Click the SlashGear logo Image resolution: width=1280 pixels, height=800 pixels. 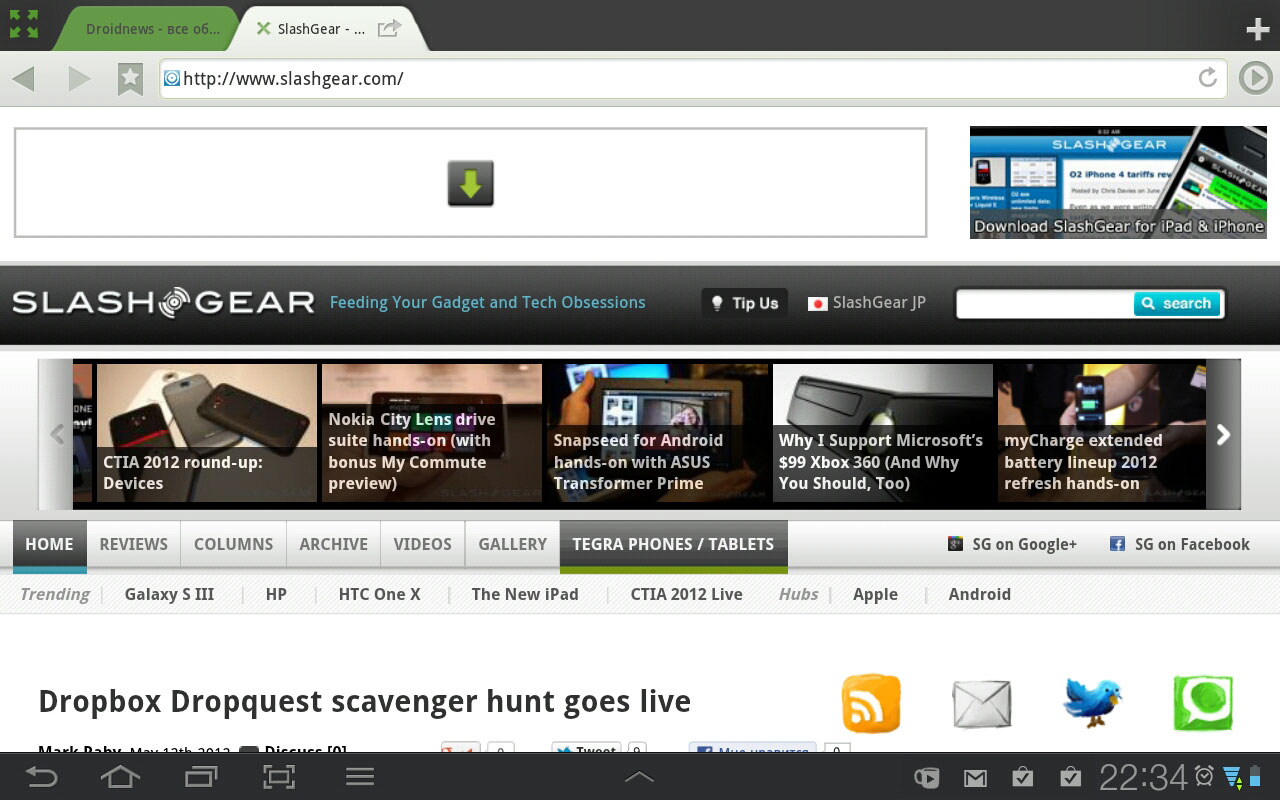point(163,302)
